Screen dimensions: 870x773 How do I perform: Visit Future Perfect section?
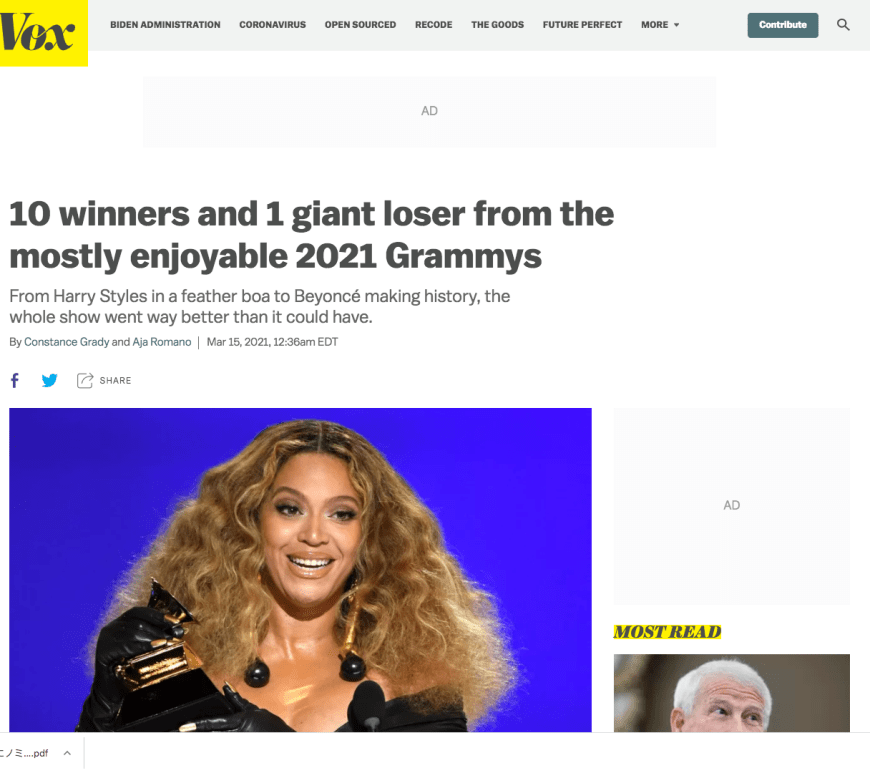pos(582,25)
